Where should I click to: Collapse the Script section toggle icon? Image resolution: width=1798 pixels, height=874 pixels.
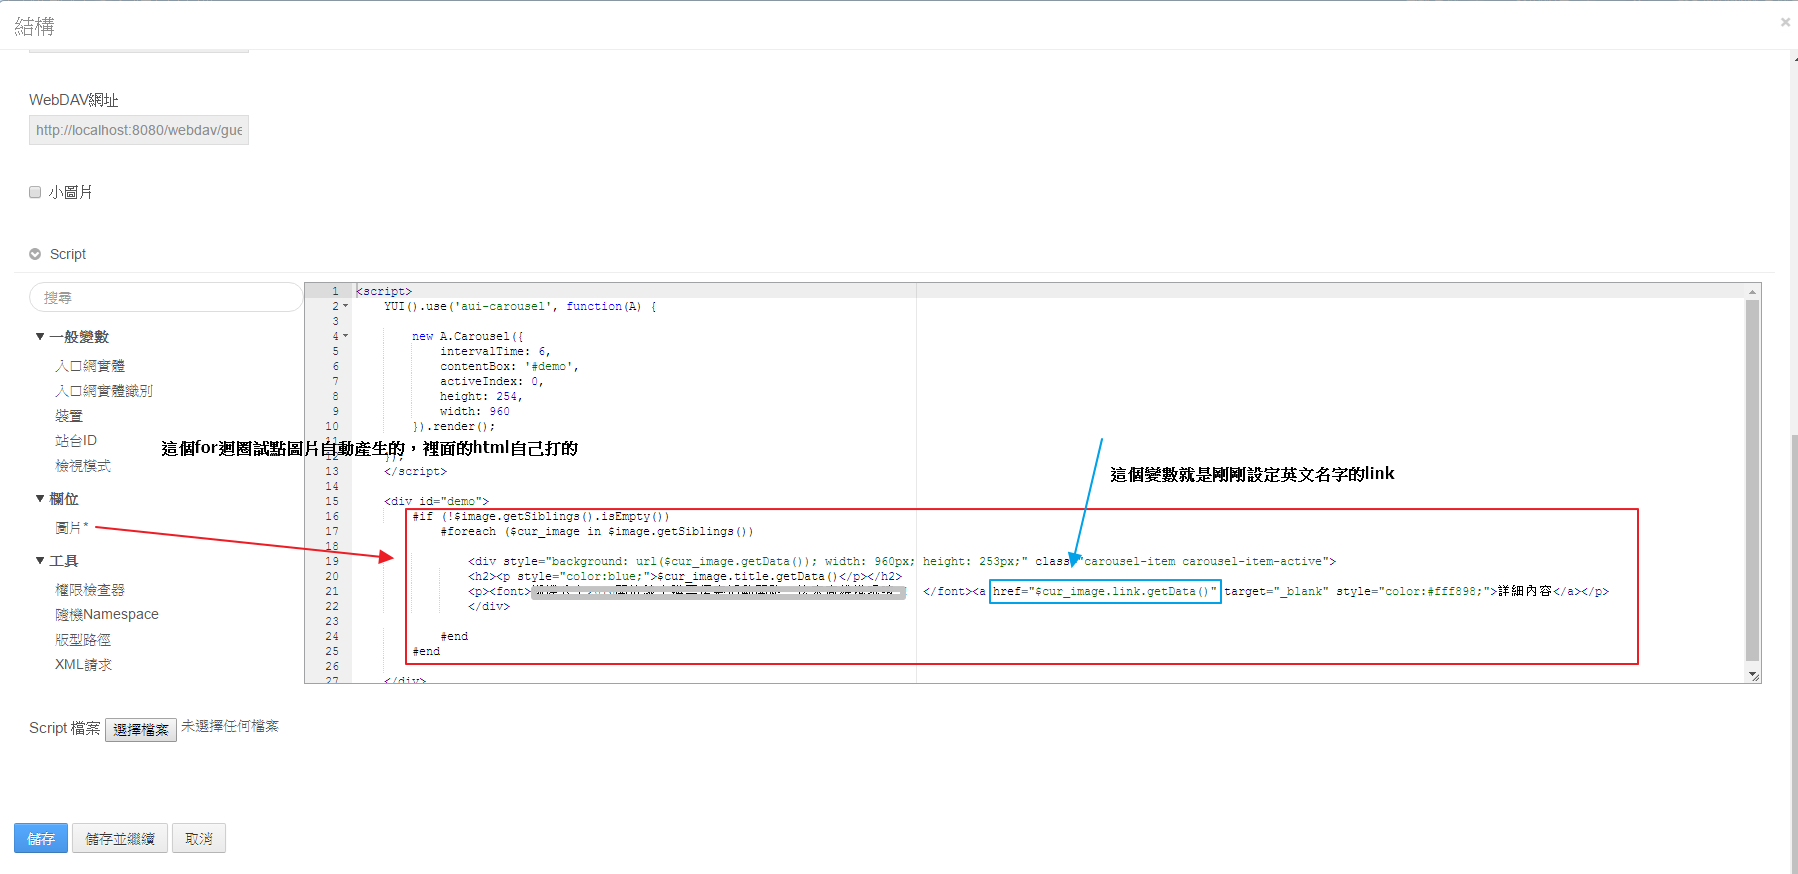pyautogui.click(x=35, y=254)
